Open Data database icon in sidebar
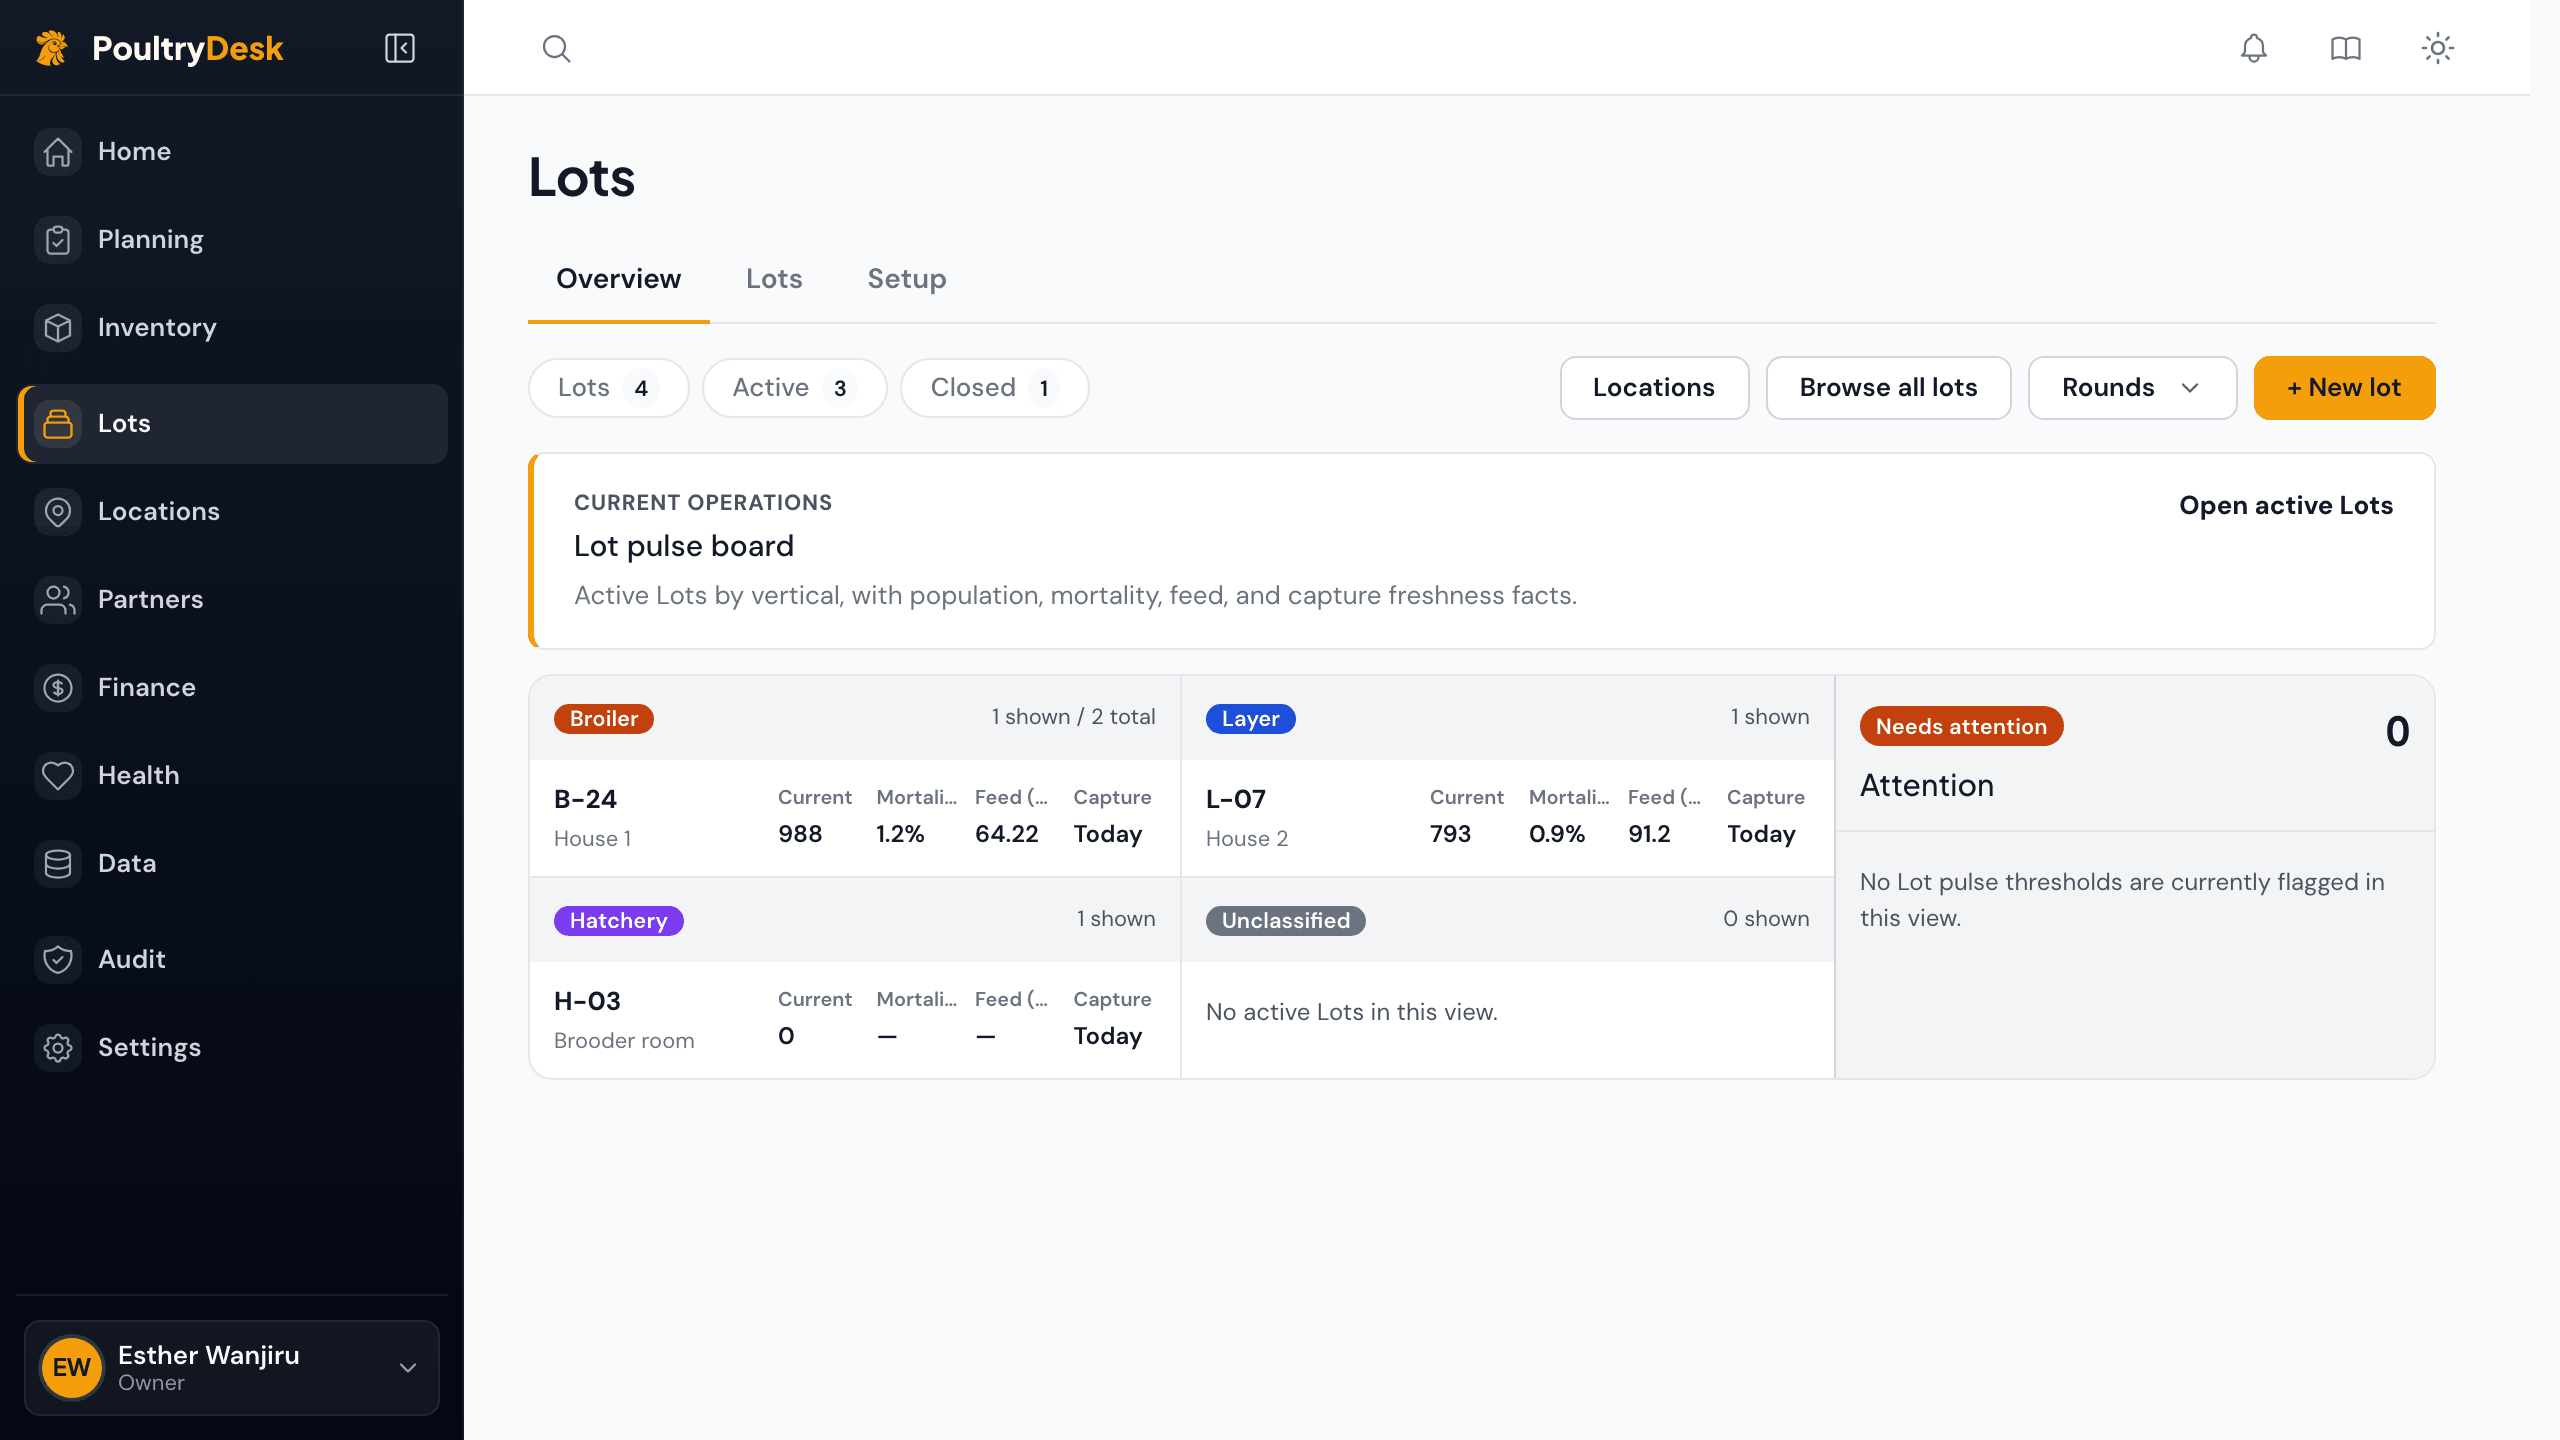Viewport: 2560px width, 1440px height. coord(58,863)
